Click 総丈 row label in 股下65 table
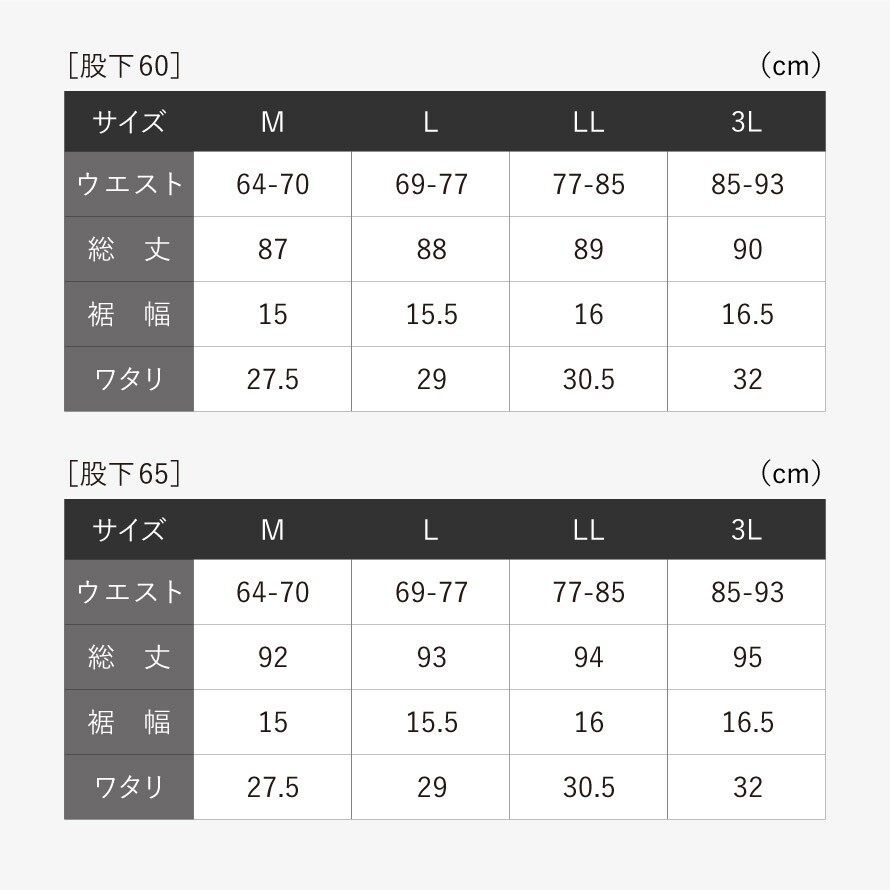Viewport: 890px width, 890px height. [129, 657]
